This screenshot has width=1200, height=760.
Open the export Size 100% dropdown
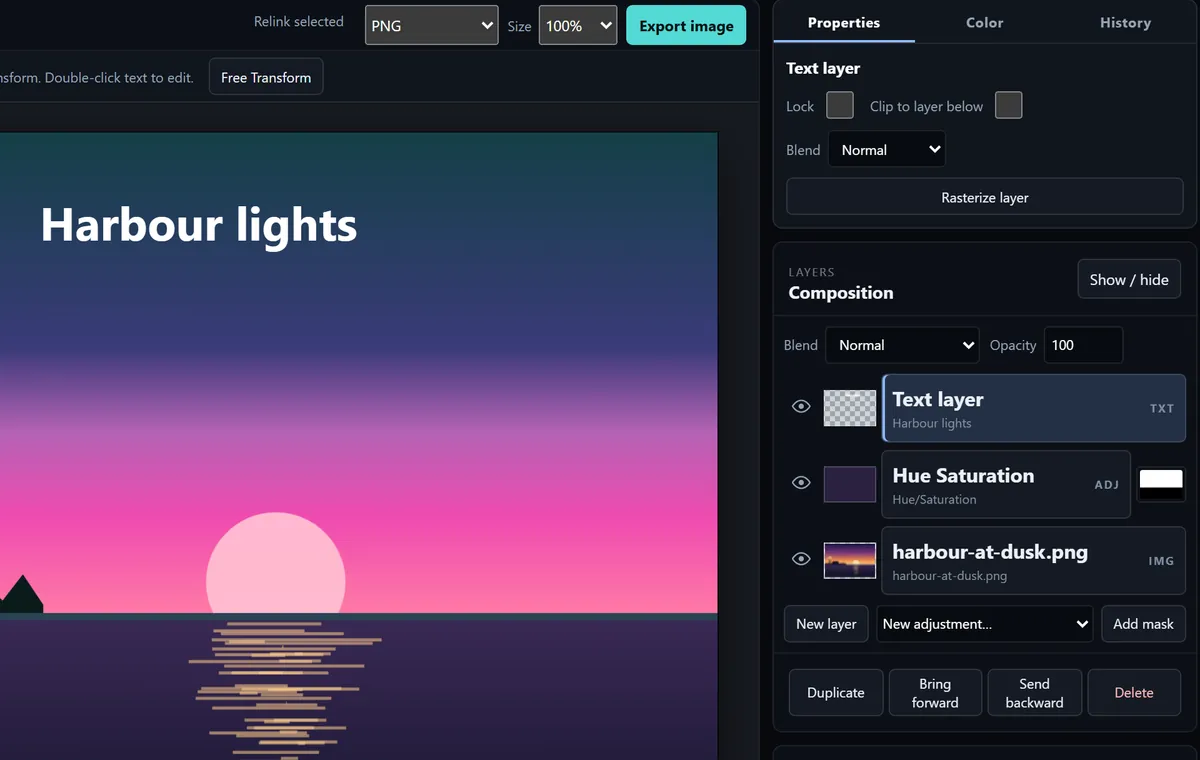pyautogui.click(x=578, y=26)
